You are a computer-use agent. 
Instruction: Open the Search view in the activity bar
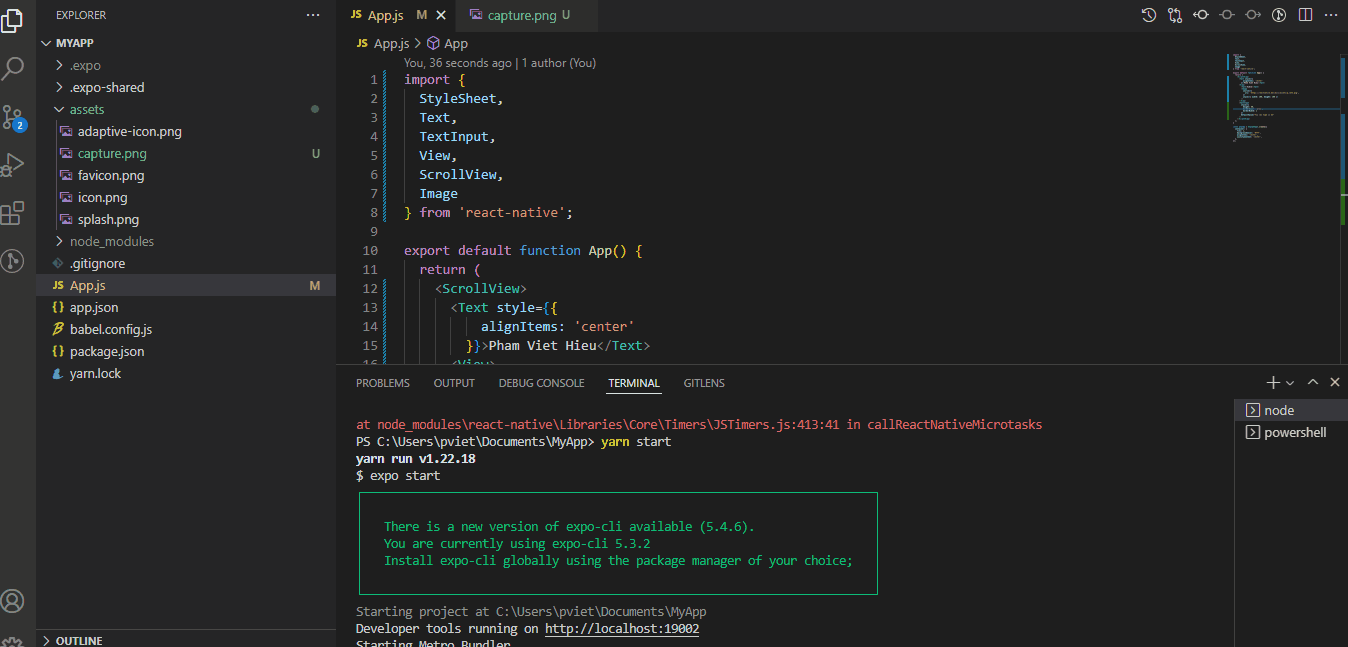[13, 68]
